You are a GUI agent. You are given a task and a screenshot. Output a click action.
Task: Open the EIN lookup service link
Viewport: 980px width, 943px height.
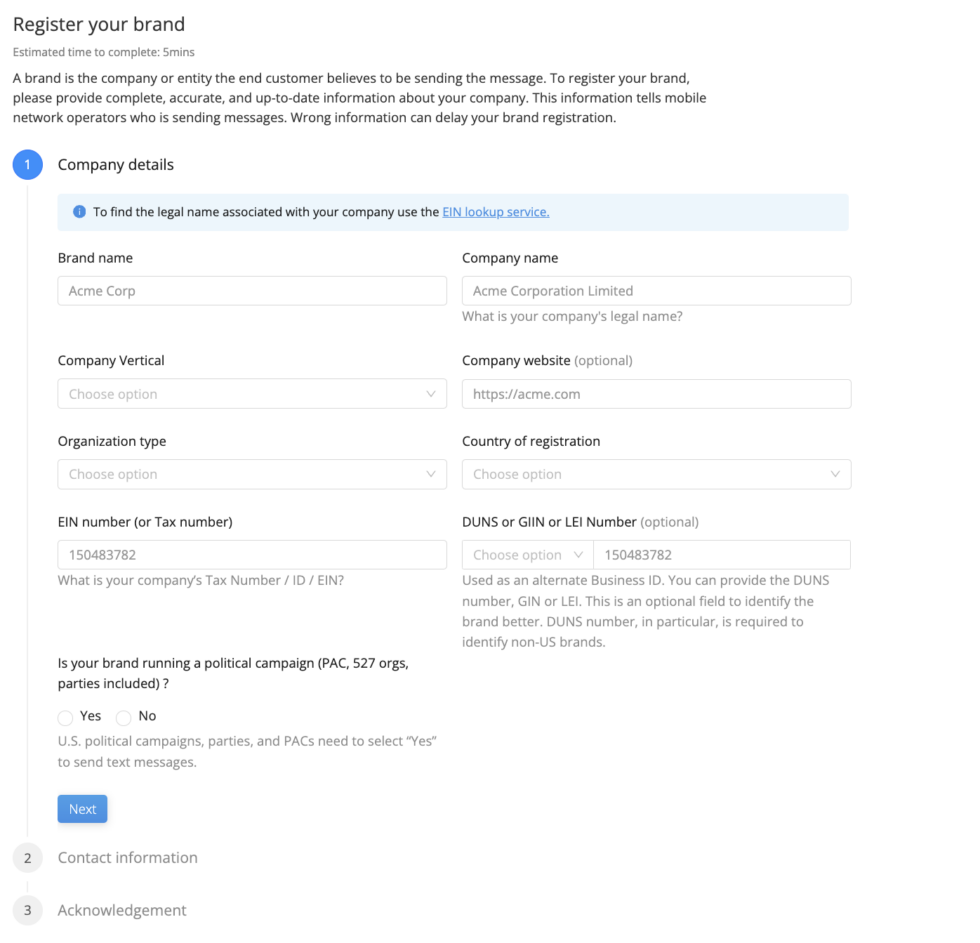495,211
